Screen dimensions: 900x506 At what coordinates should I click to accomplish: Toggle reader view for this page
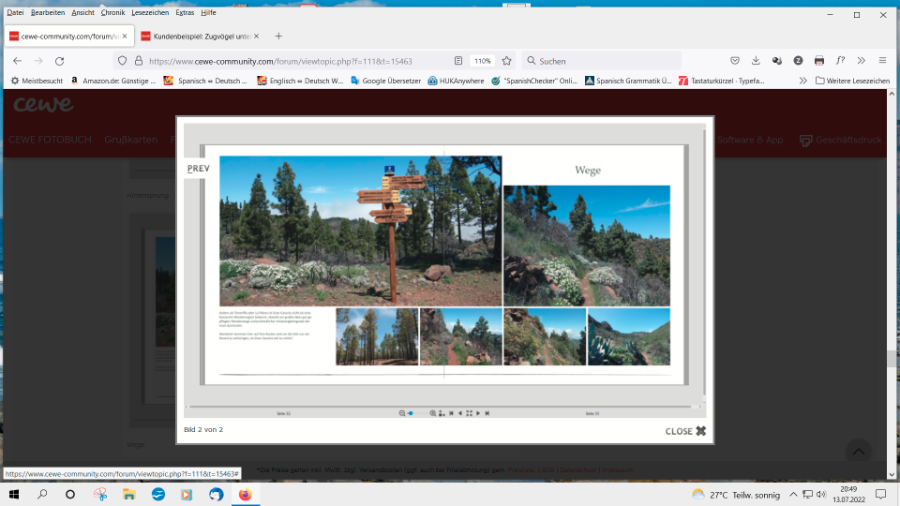pos(458,60)
